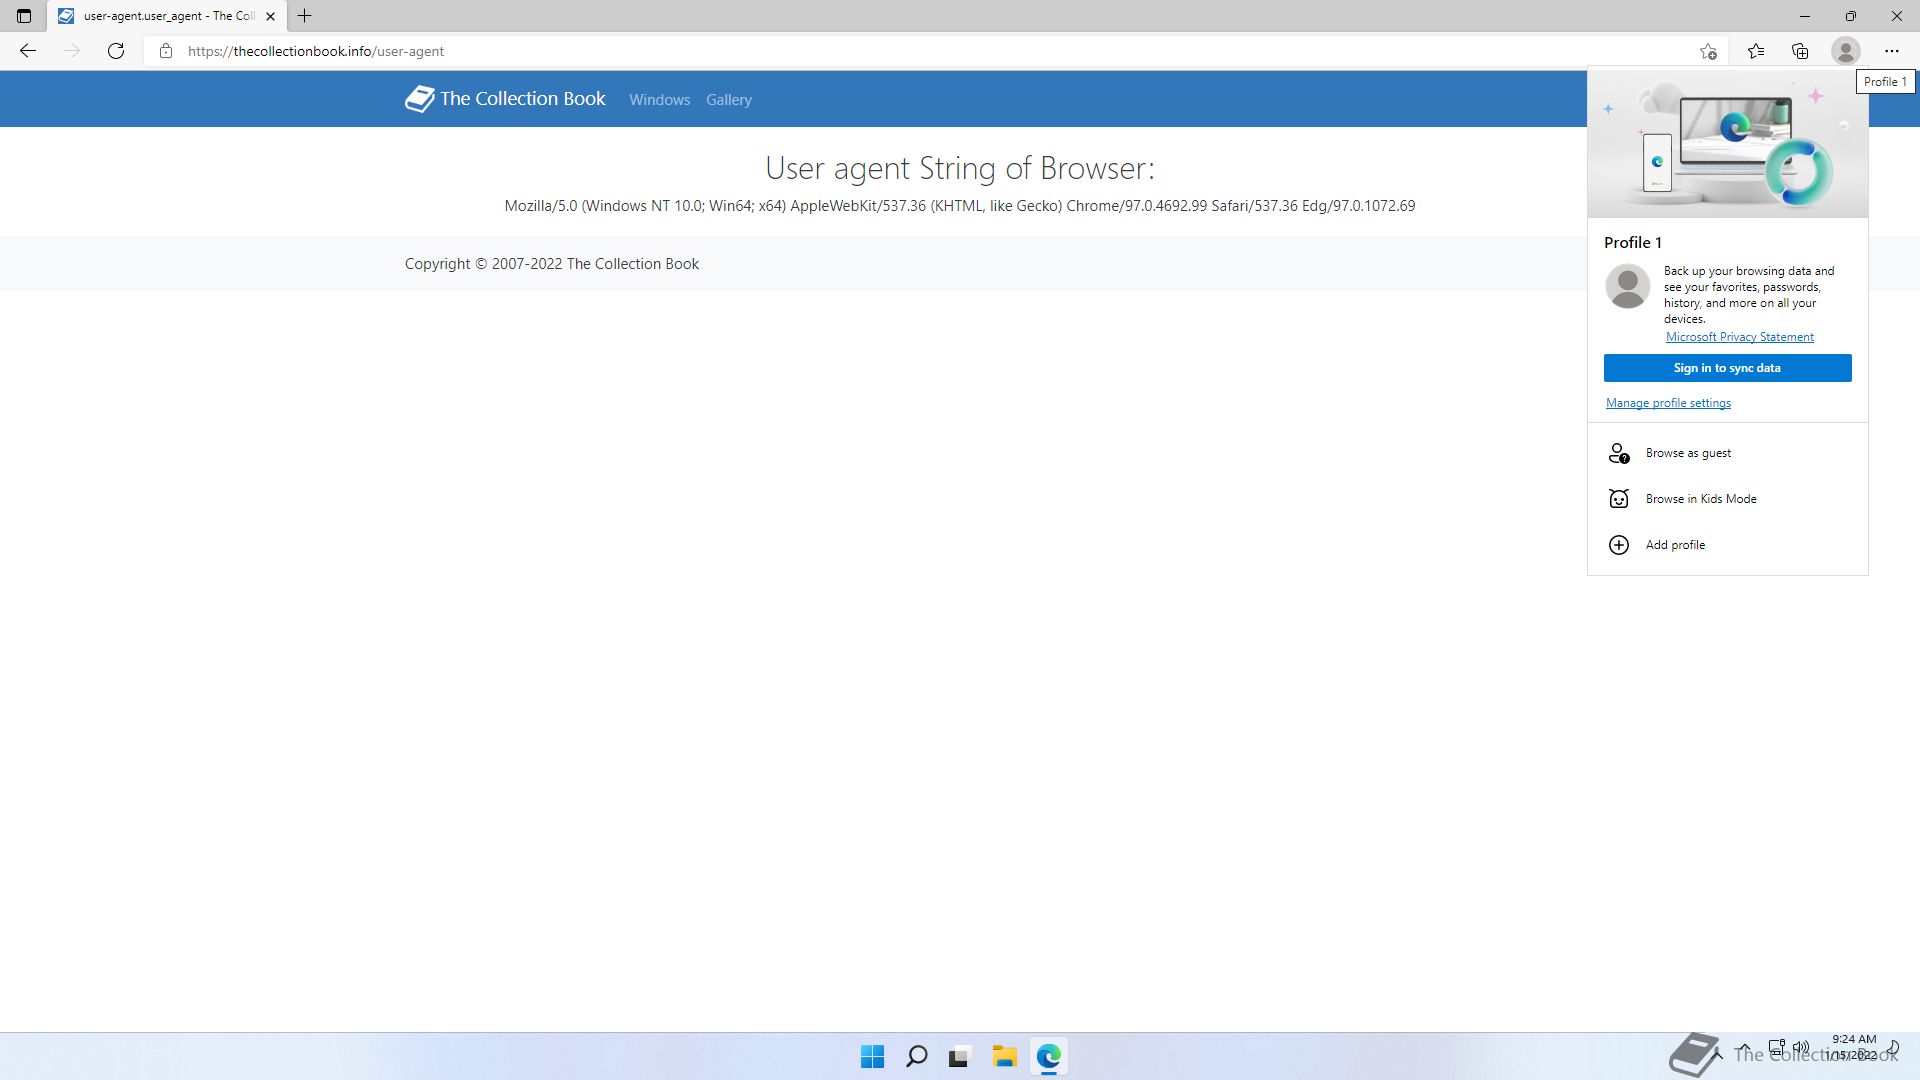Open Task View on the taskbar
The height and width of the screenshot is (1080, 1920).
click(960, 1056)
